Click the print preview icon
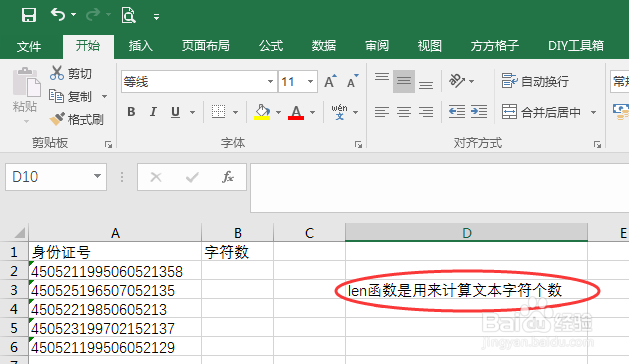Image resolution: width=629 pixels, height=364 pixels. 128,15
